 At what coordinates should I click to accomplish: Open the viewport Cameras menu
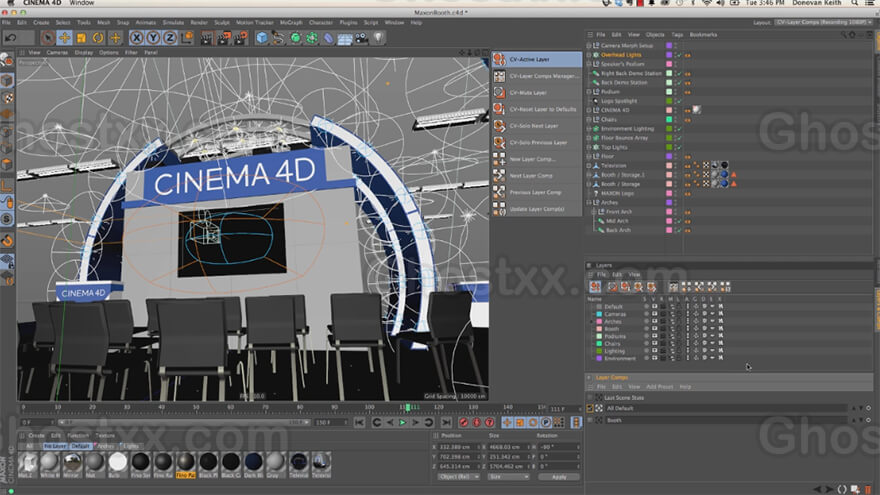point(57,52)
